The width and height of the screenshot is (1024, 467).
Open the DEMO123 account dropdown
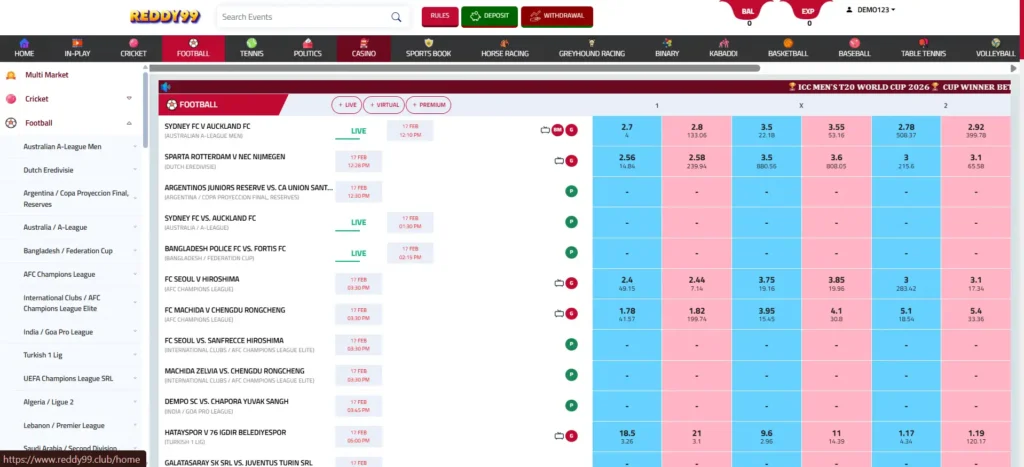870,10
